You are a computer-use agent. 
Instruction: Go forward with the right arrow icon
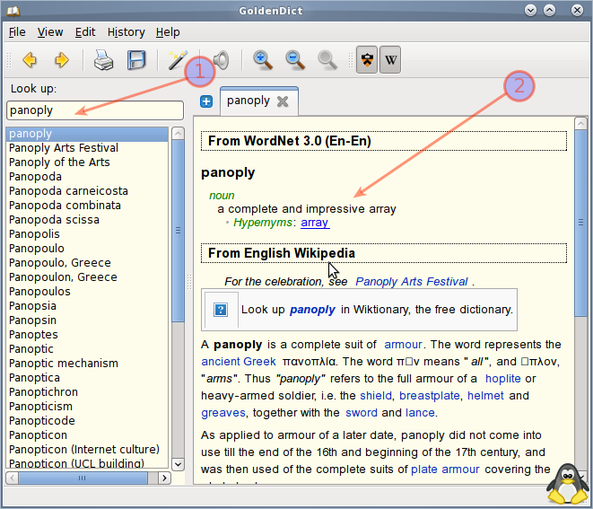[62, 60]
